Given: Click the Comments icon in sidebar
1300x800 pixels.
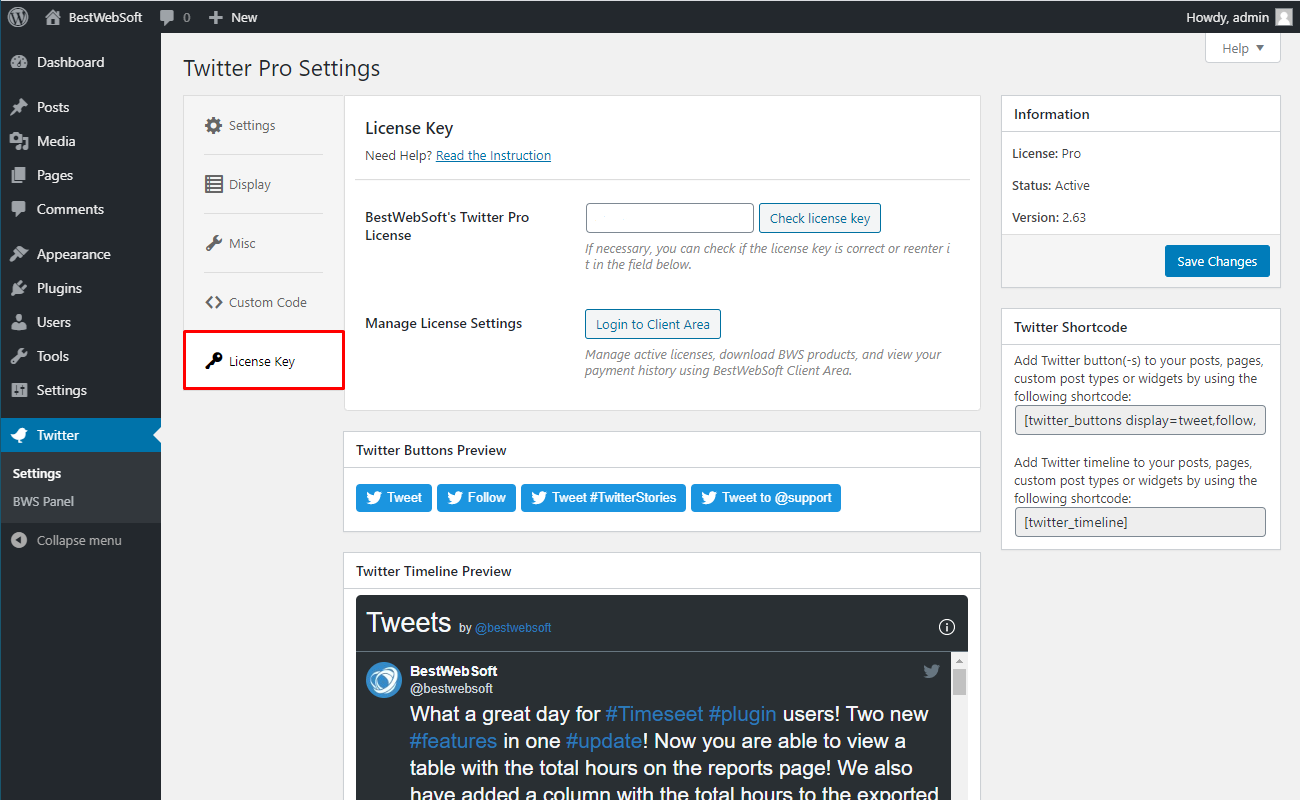Looking at the screenshot, I should click(x=19, y=209).
